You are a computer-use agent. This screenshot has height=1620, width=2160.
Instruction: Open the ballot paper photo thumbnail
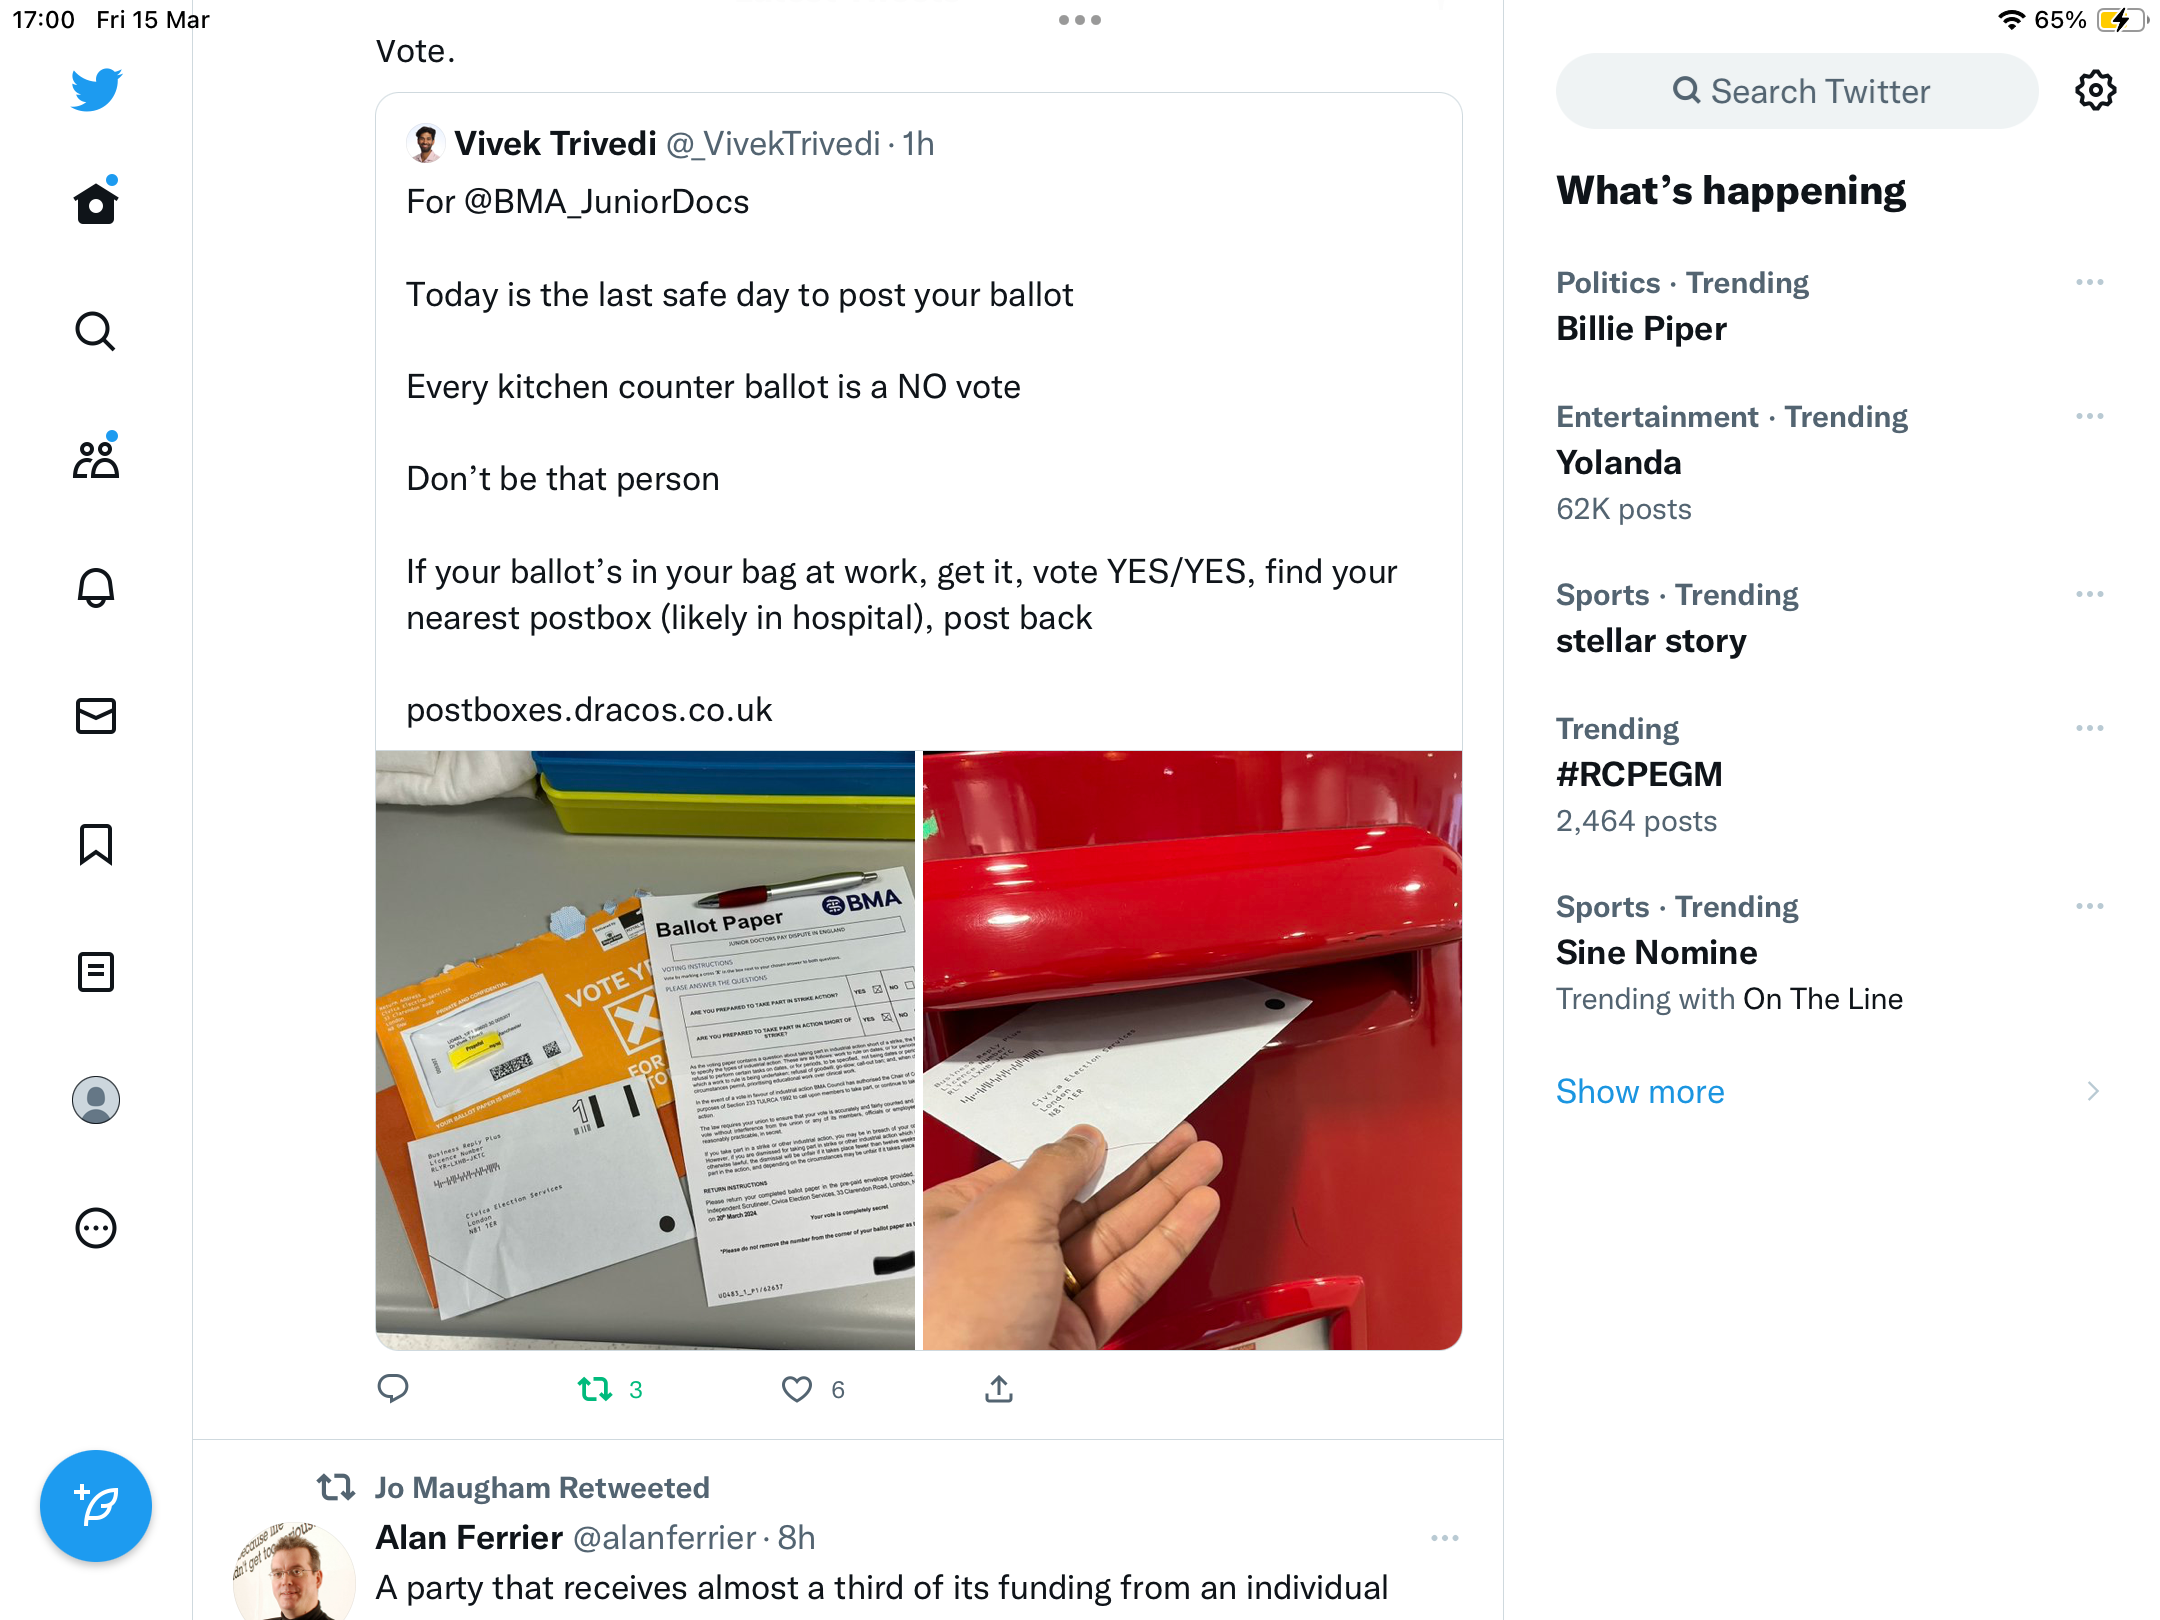pyautogui.click(x=645, y=1050)
